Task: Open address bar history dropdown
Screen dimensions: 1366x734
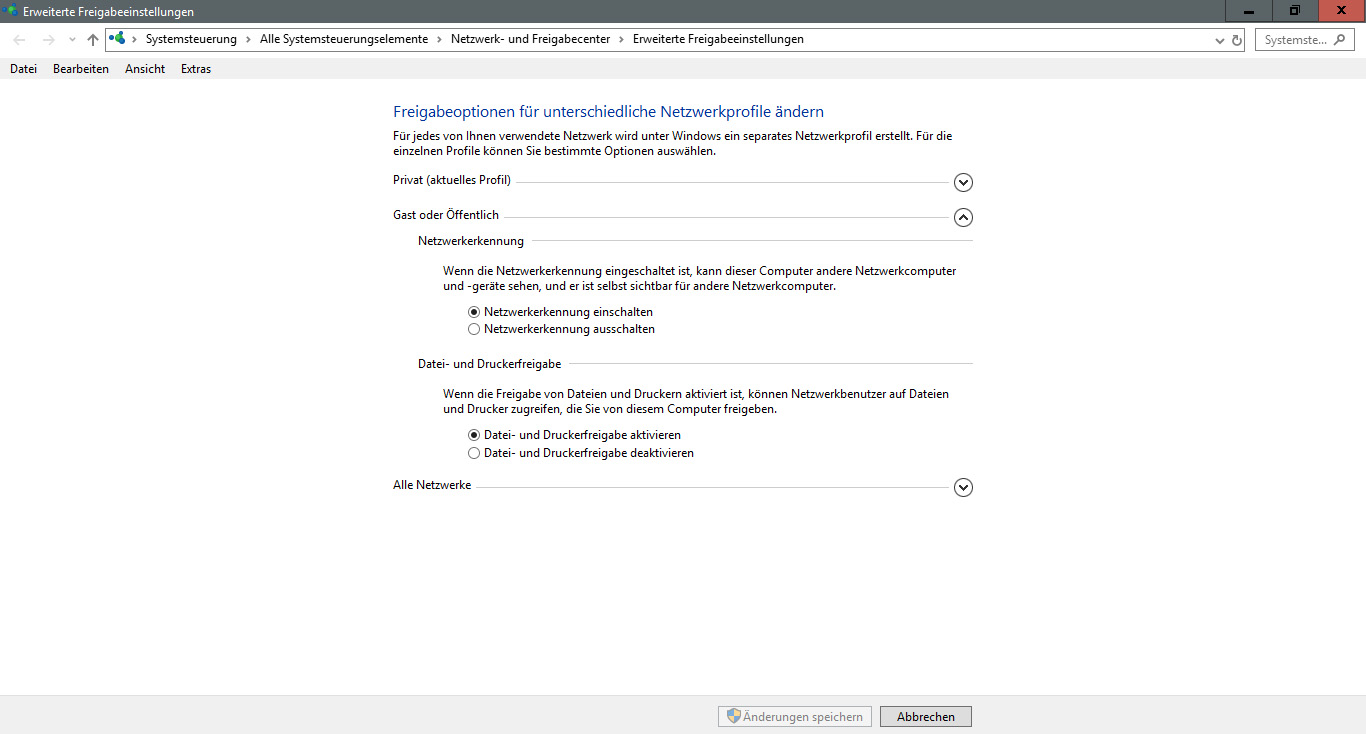Action: click(x=1219, y=40)
